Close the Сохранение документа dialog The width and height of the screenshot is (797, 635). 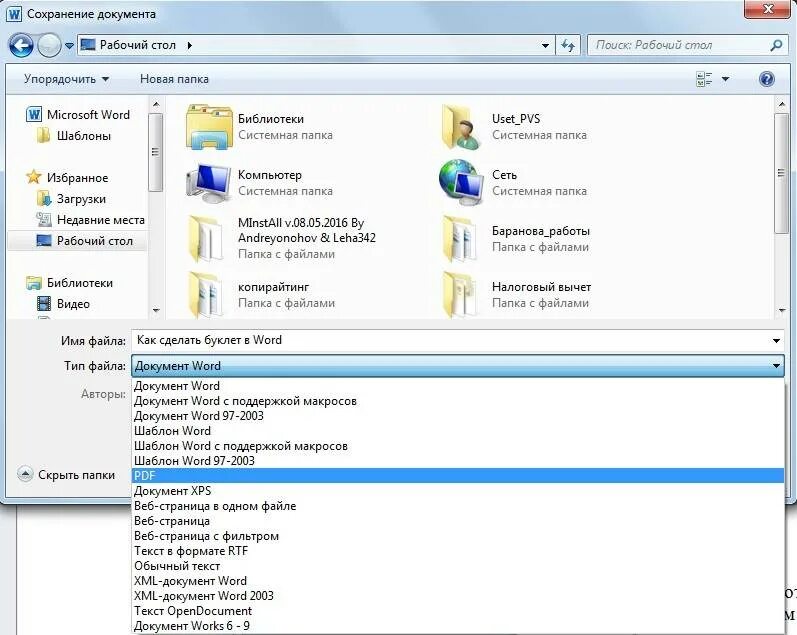tap(768, 9)
